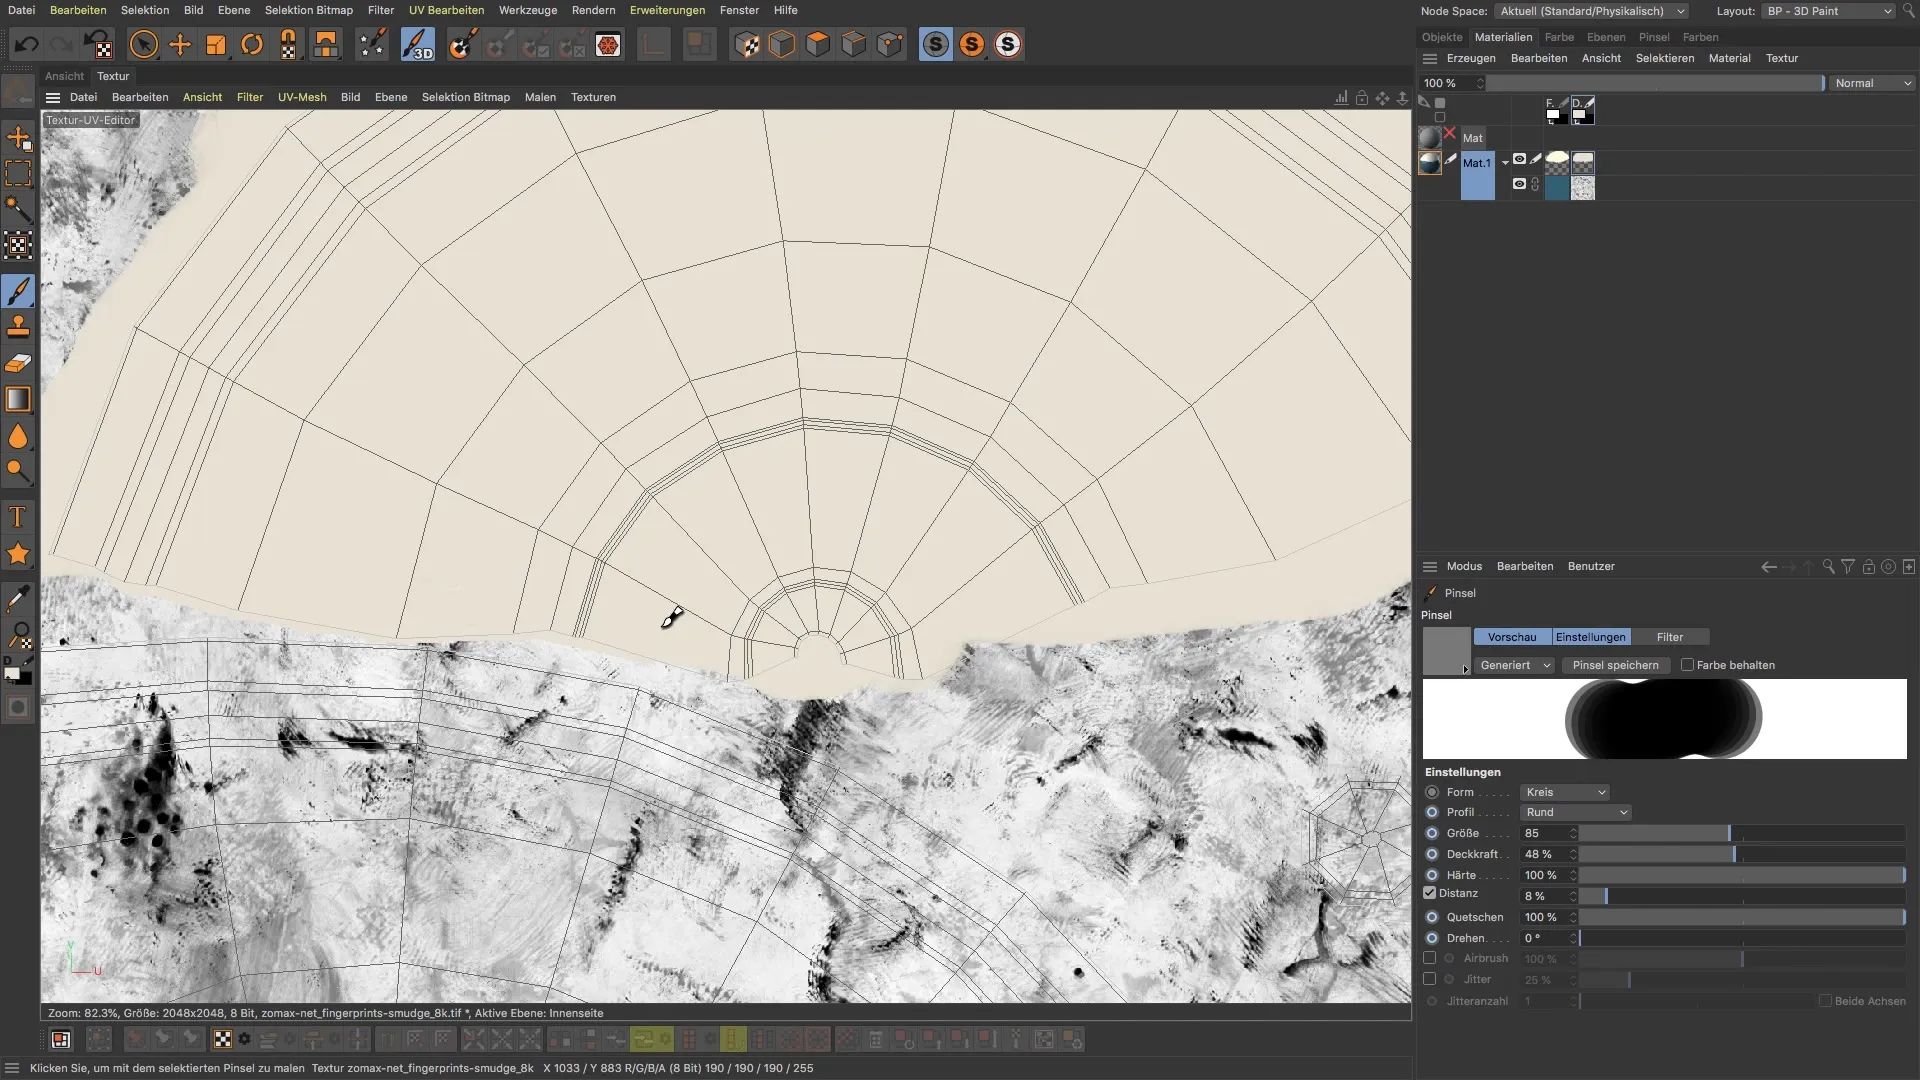Toggle visibility eye of Mat.1 bottom layer
This screenshot has width=1920, height=1080.
[x=1519, y=184]
